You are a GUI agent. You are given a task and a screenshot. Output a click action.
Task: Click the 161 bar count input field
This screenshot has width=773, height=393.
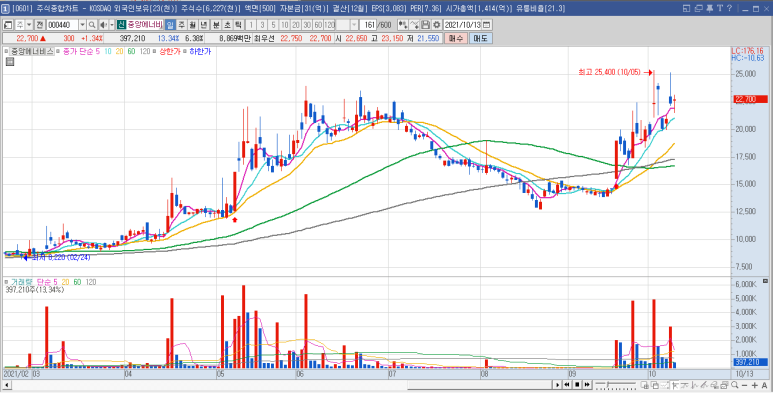click(x=368, y=25)
